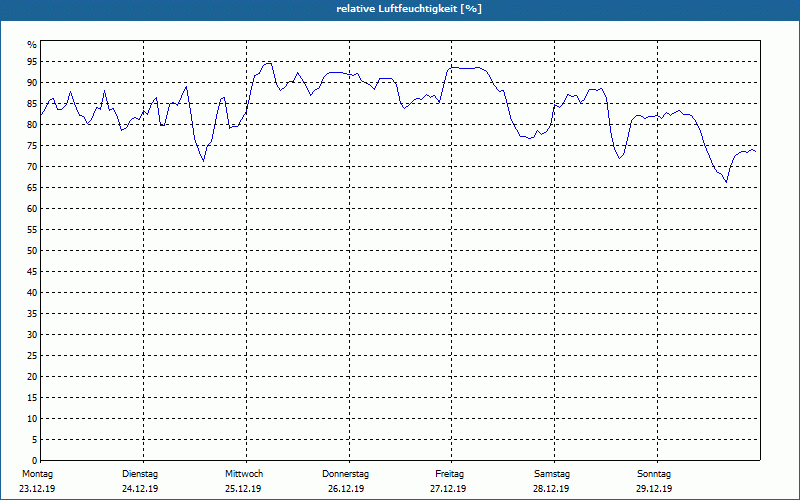Click the y-axis value '80'
The height and width of the screenshot is (500, 800).
(32, 124)
